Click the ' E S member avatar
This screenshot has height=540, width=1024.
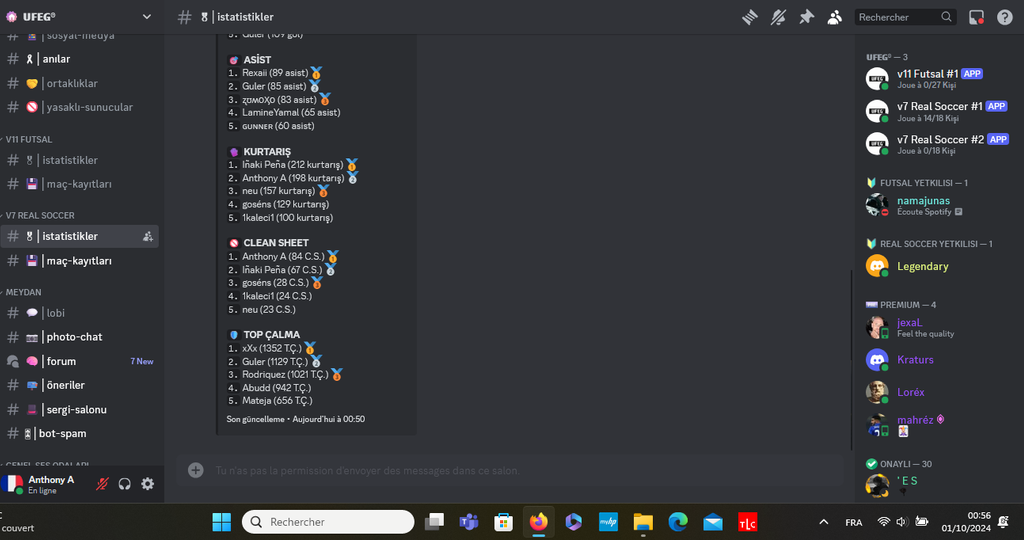coord(877,485)
